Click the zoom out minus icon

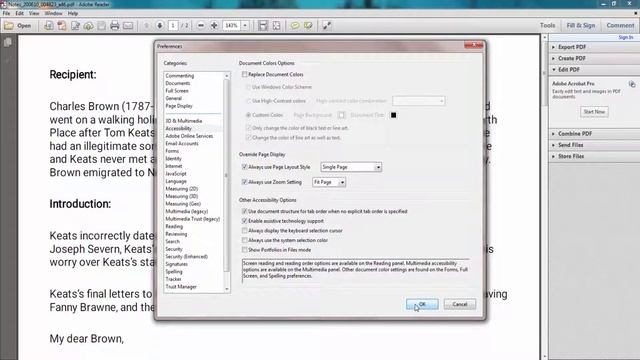click(x=201, y=26)
